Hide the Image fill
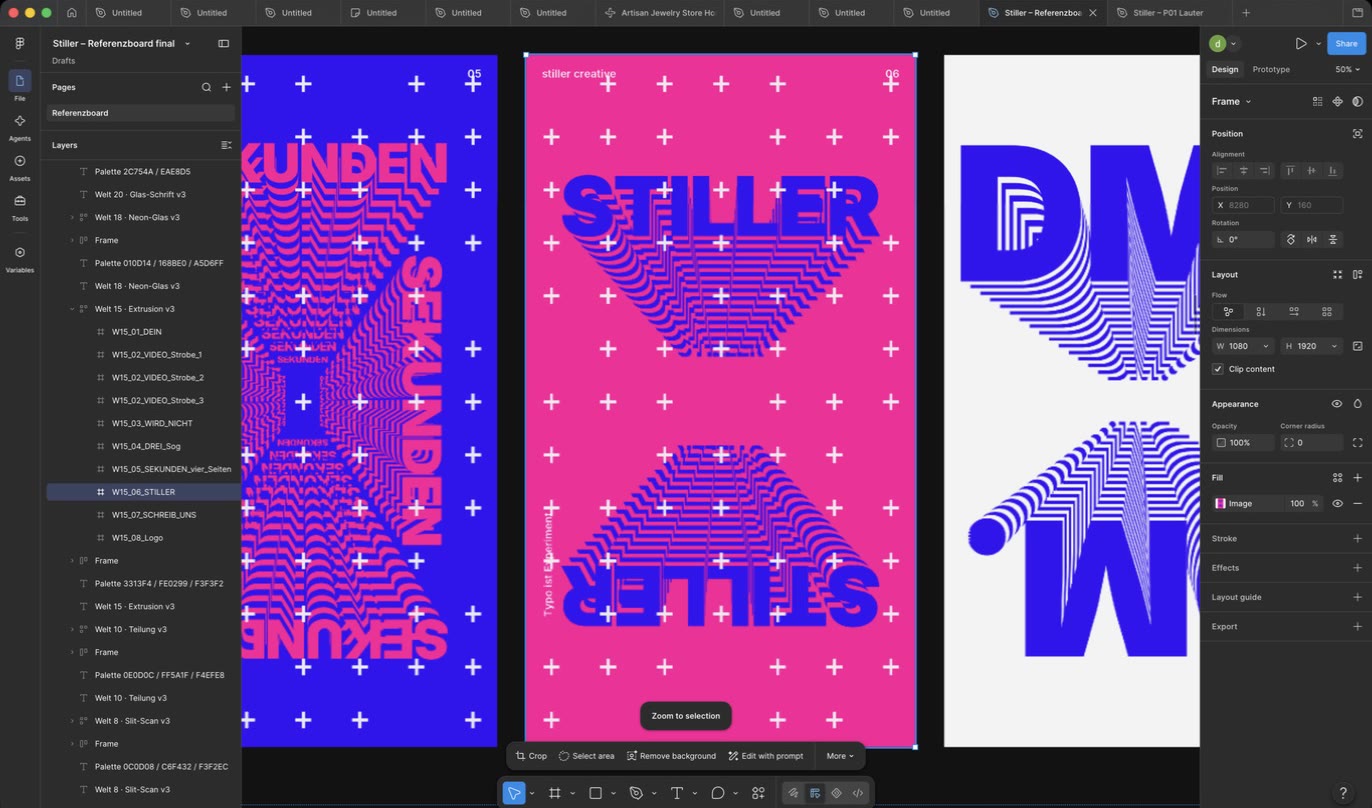The height and width of the screenshot is (808, 1372). coord(1337,504)
